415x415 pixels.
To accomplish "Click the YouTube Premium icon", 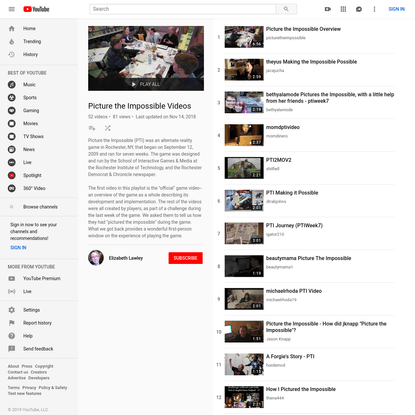I will click(12, 278).
